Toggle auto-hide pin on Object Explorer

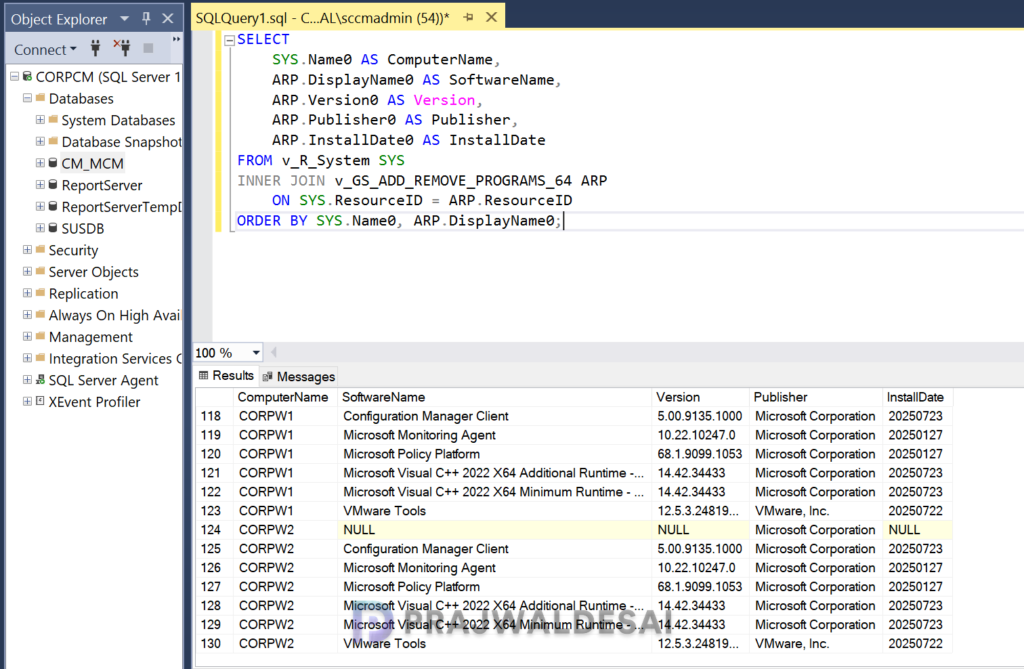(146, 19)
